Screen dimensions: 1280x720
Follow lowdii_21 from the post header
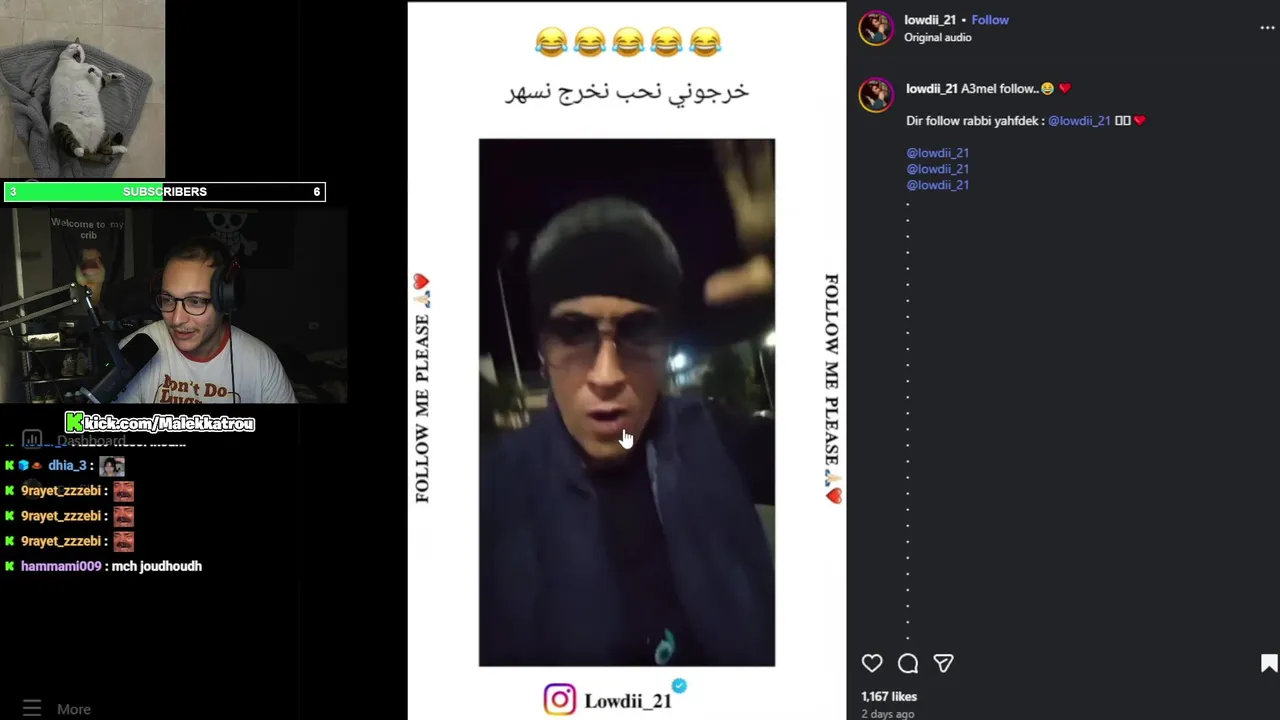coord(990,20)
